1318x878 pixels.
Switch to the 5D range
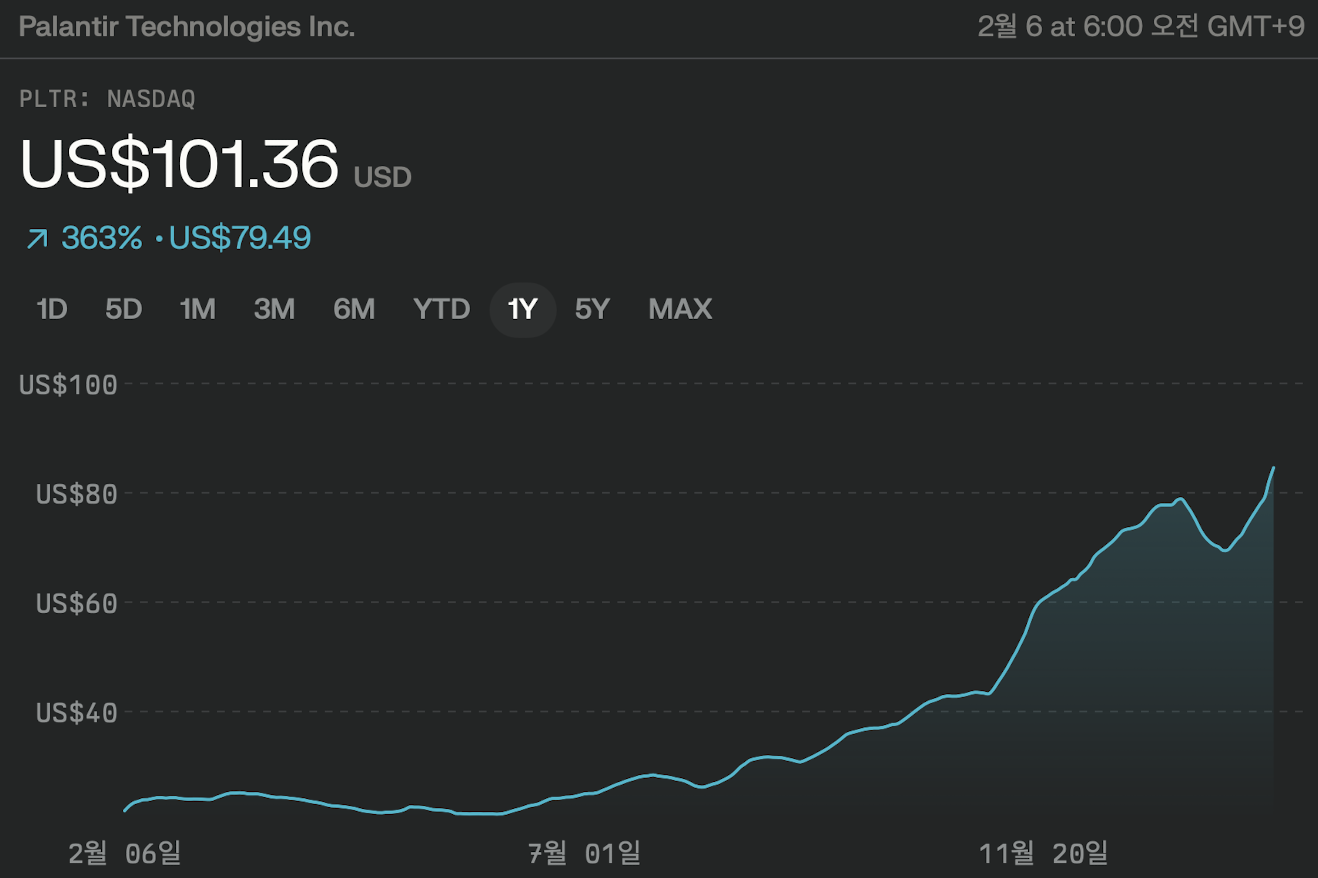tap(124, 310)
